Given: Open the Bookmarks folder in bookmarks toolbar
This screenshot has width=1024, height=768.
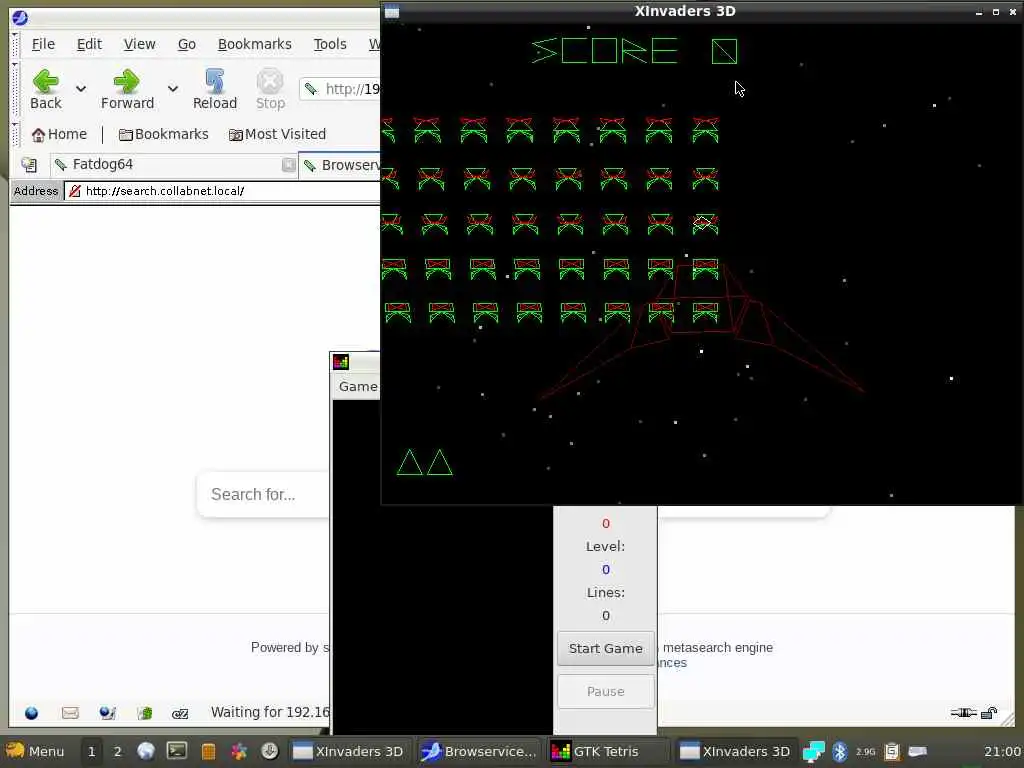Looking at the screenshot, I should point(163,134).
